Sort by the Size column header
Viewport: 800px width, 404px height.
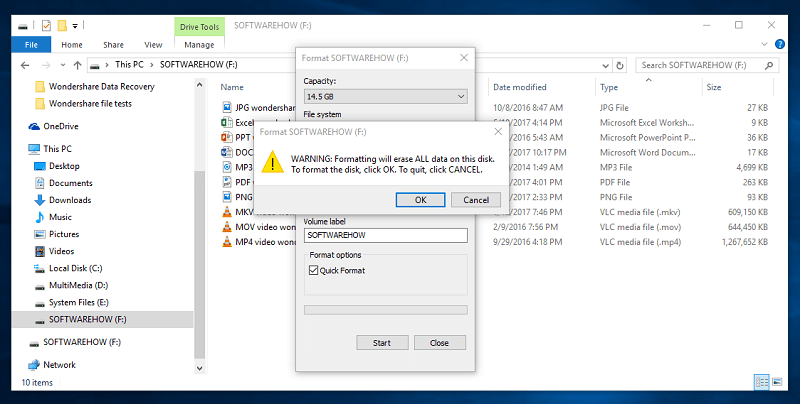tap(714, 87)
